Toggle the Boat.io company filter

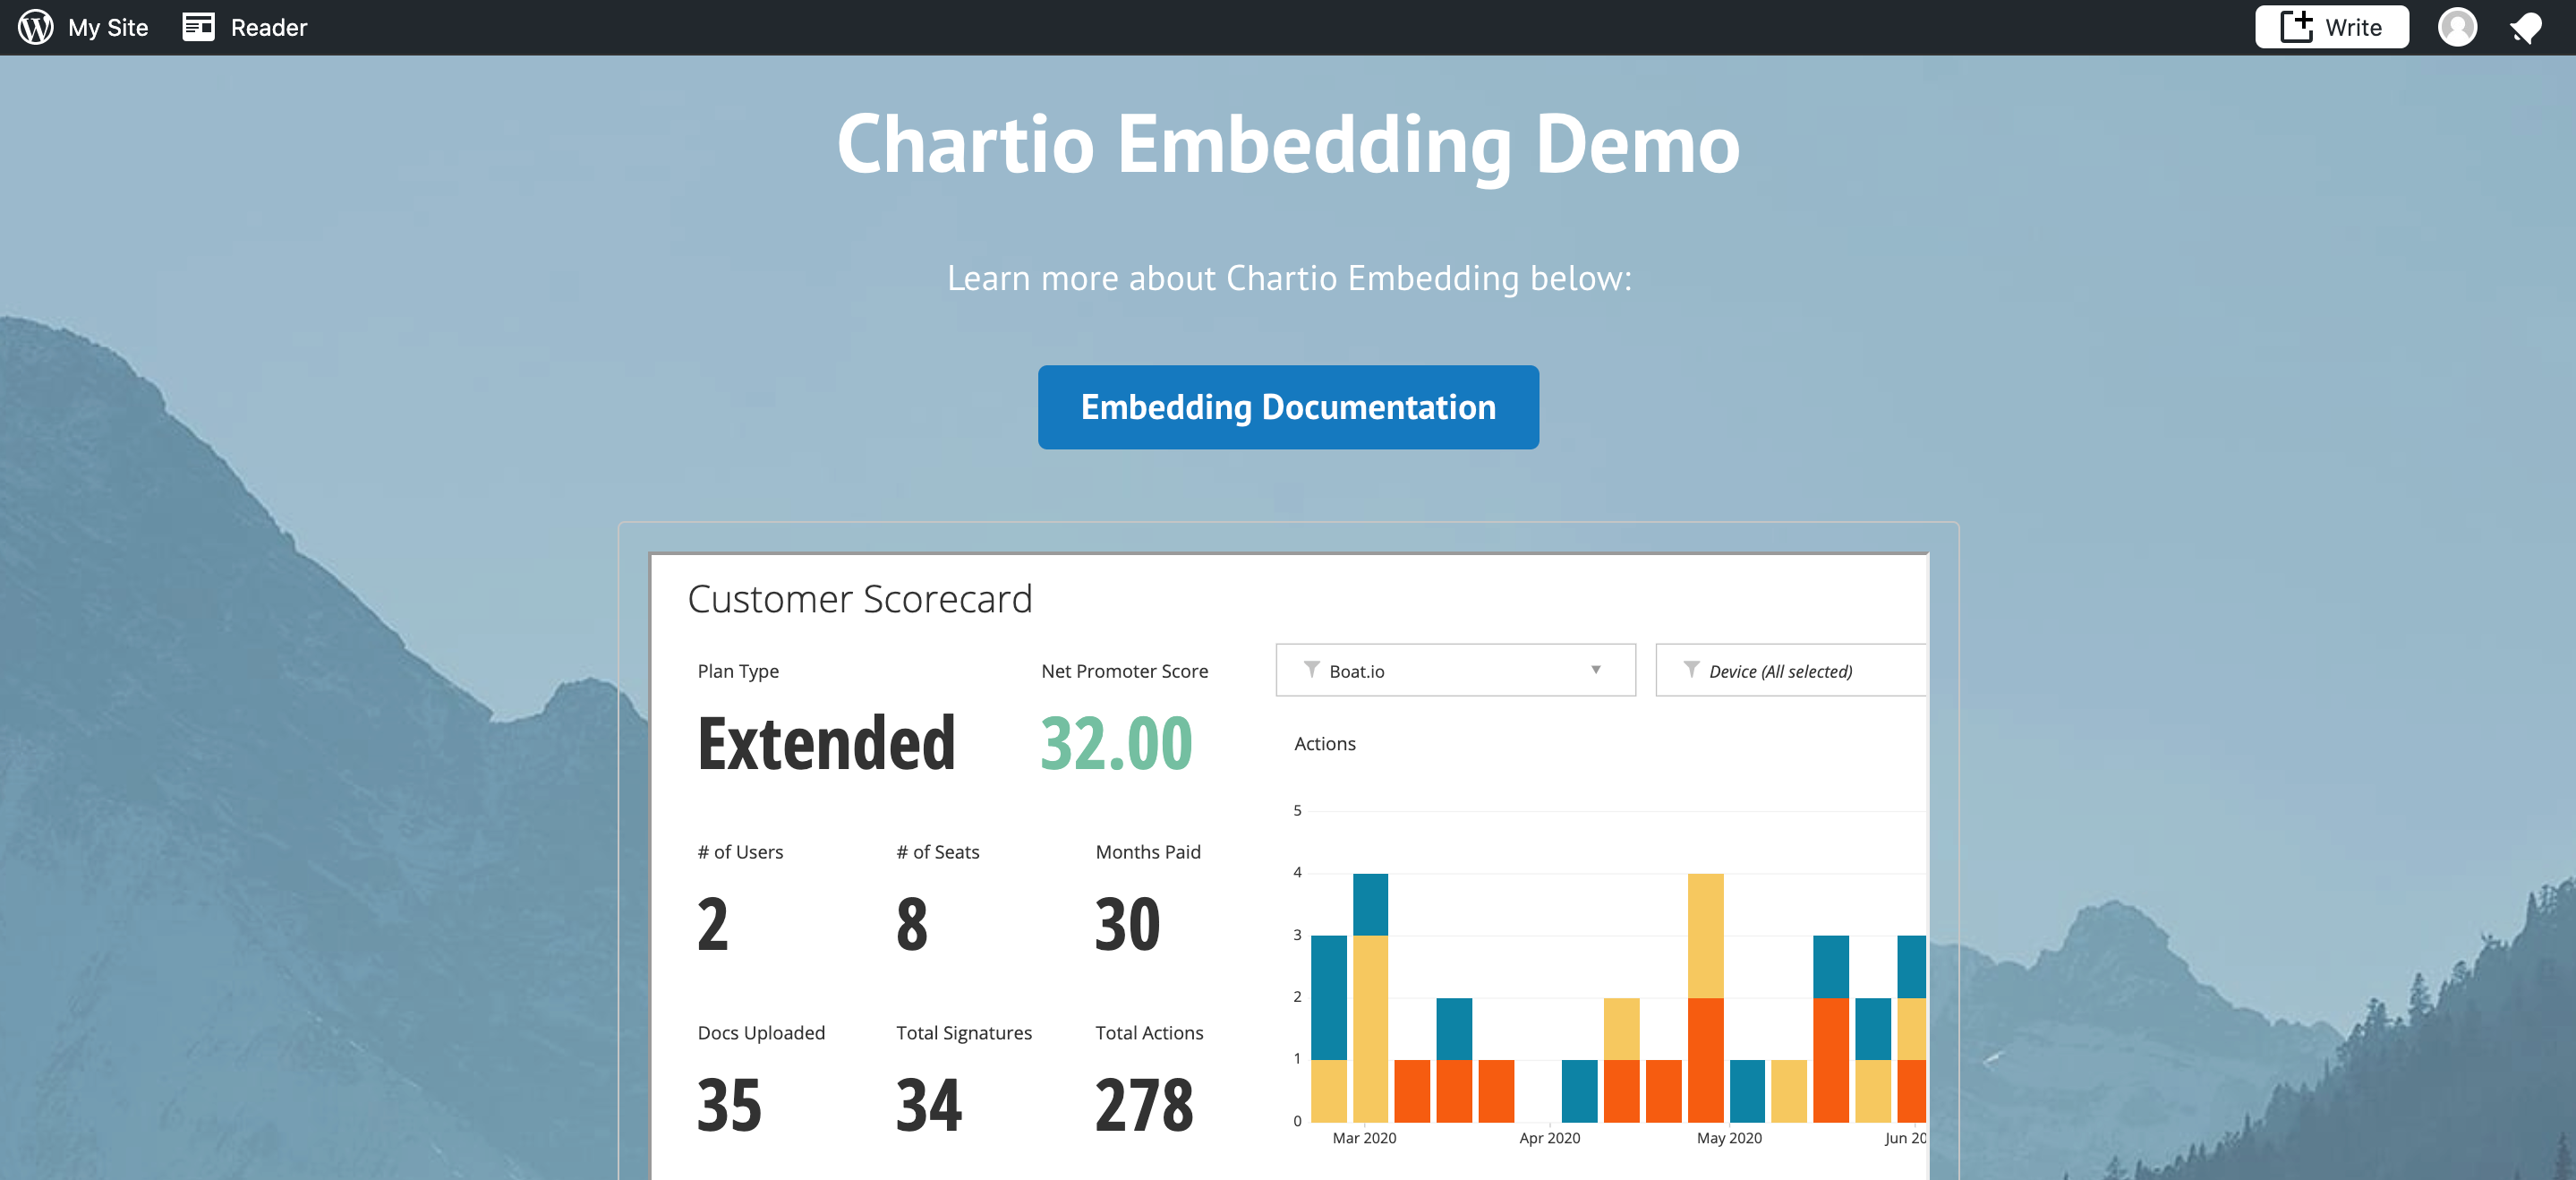tap(1454, 671)
